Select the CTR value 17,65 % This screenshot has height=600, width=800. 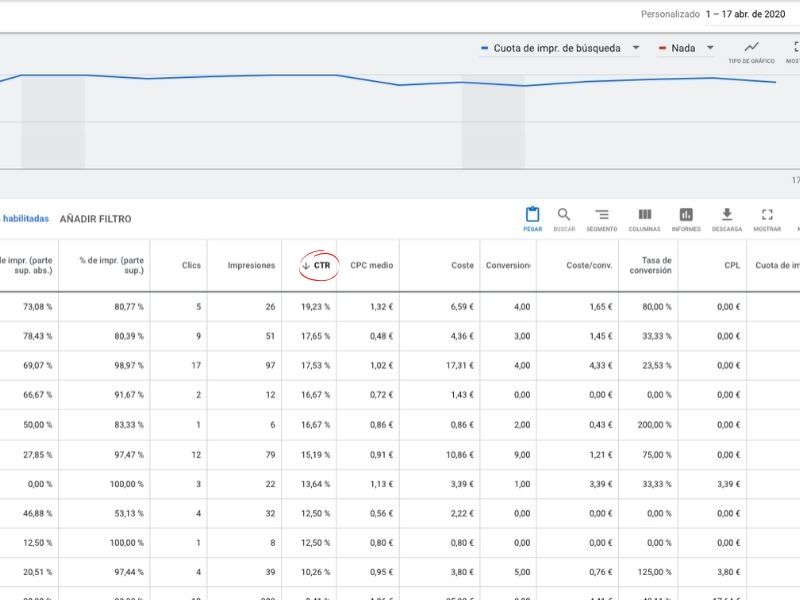(x=315, y=336)
